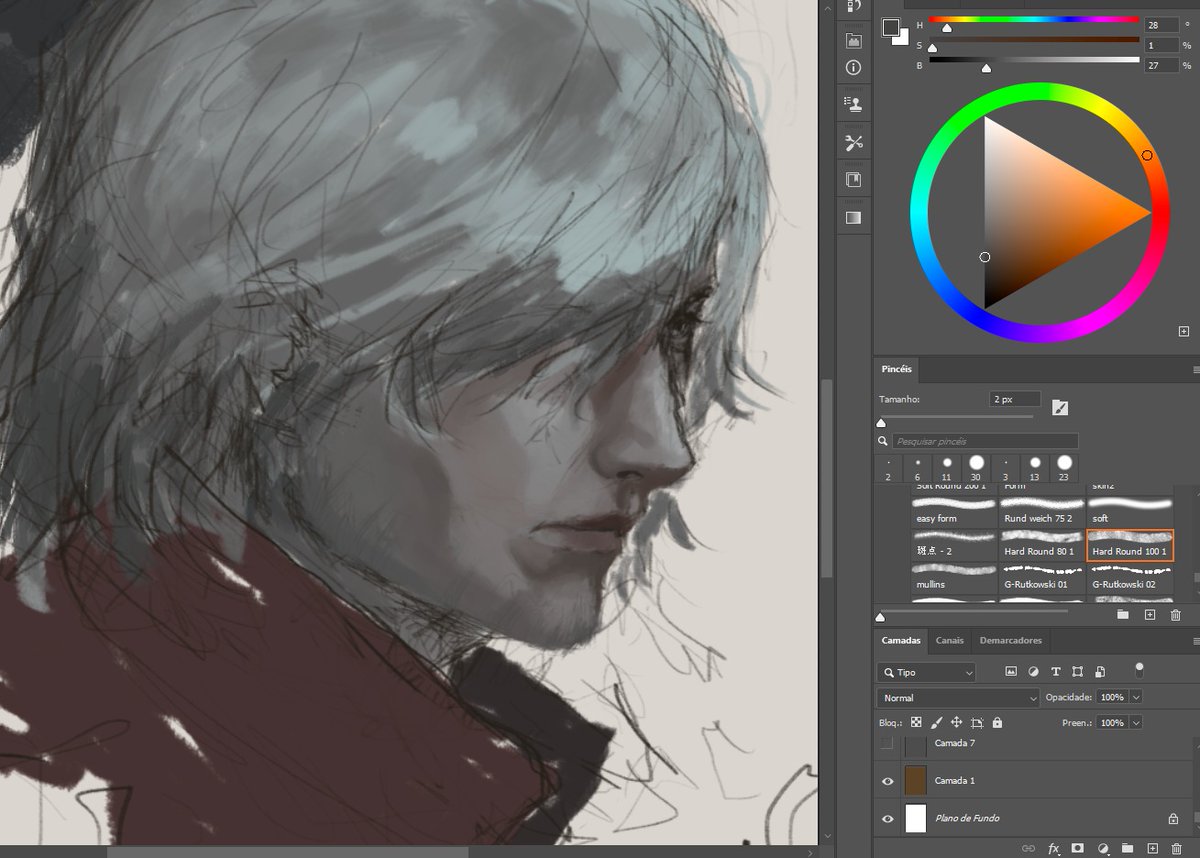Open the Gradients panel icon
This screenshot has height=858, width=1200.
pyautogui.click(x=853, y=217)
